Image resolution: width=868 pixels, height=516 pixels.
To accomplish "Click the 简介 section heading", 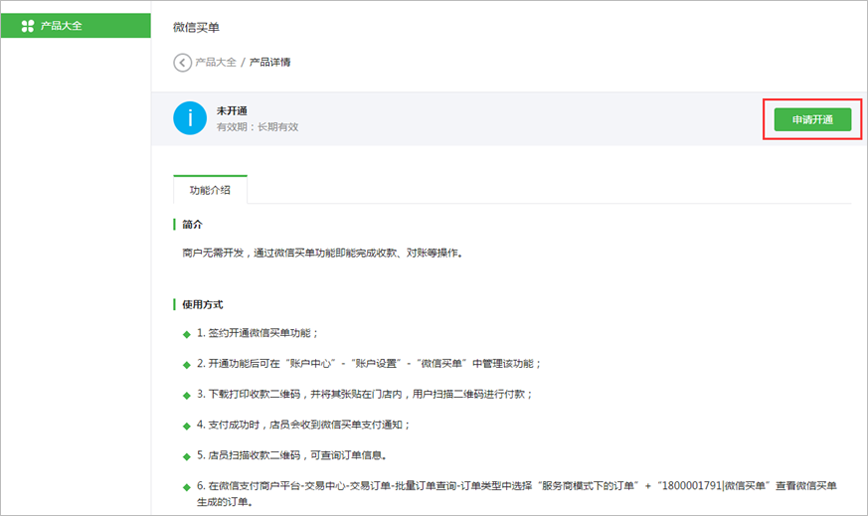I will pos(192,224).
